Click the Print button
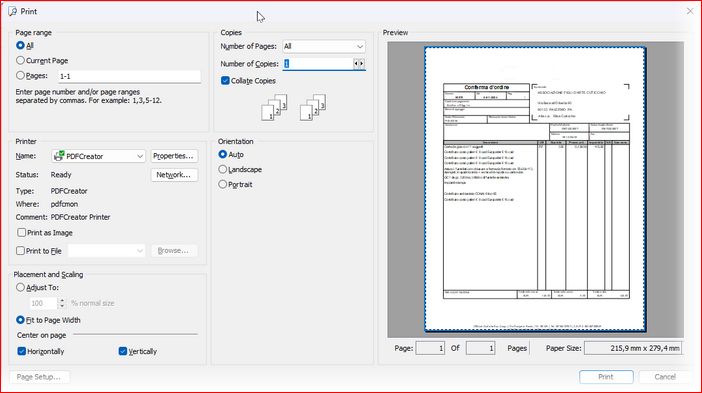This screenshot has width=702, height=393. click(606, 377)
